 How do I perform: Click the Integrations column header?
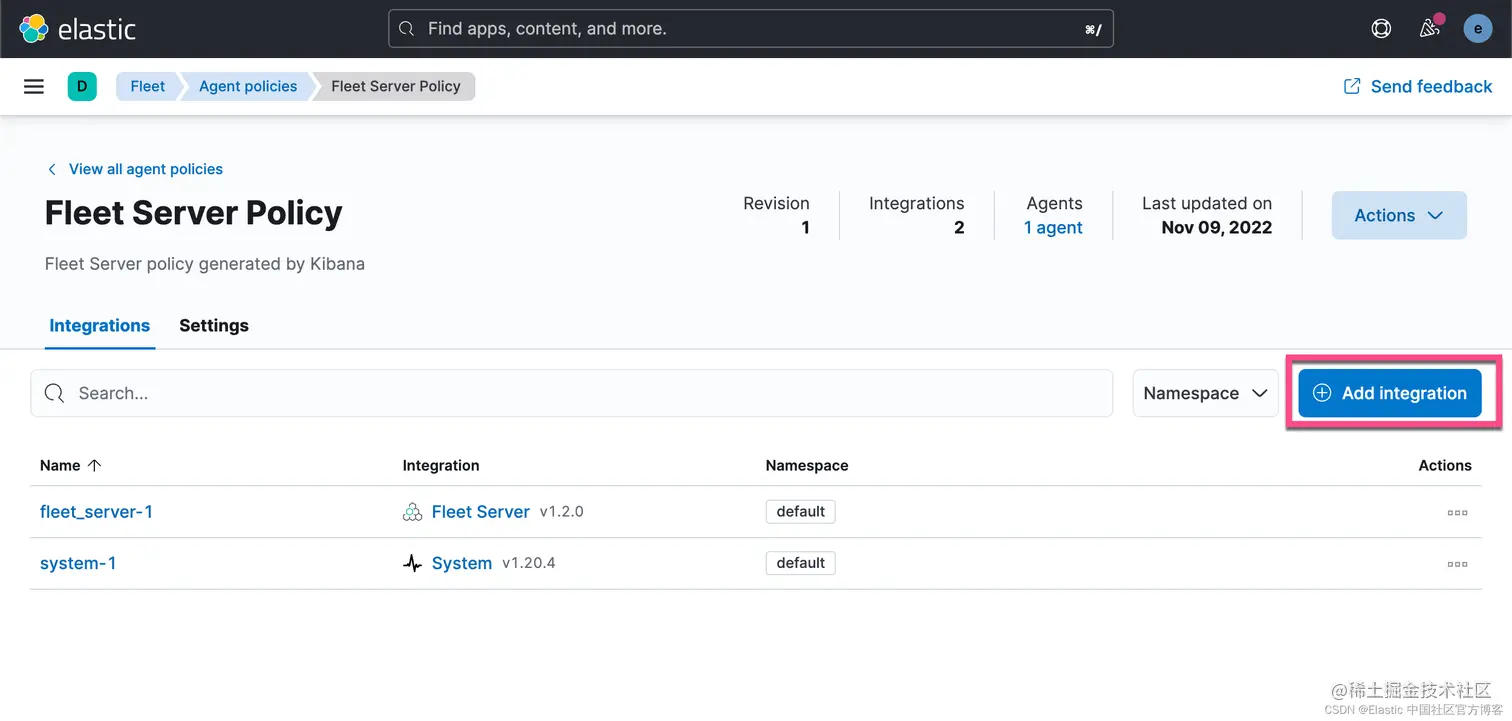(441, 465)
